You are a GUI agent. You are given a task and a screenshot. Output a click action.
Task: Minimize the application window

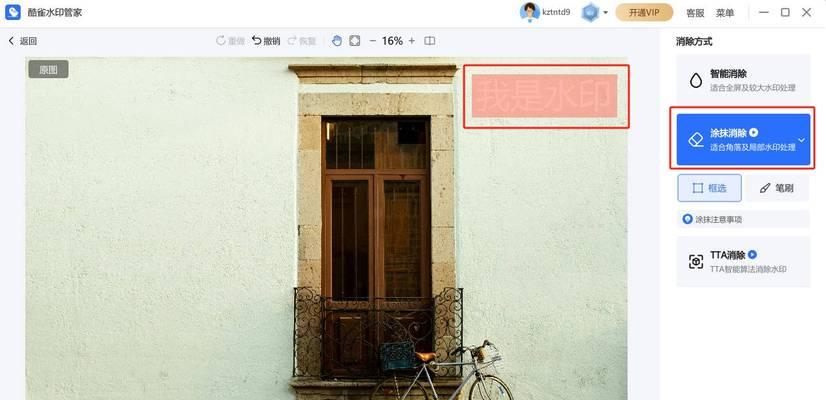pyautogui.click(x=764, y=12)
